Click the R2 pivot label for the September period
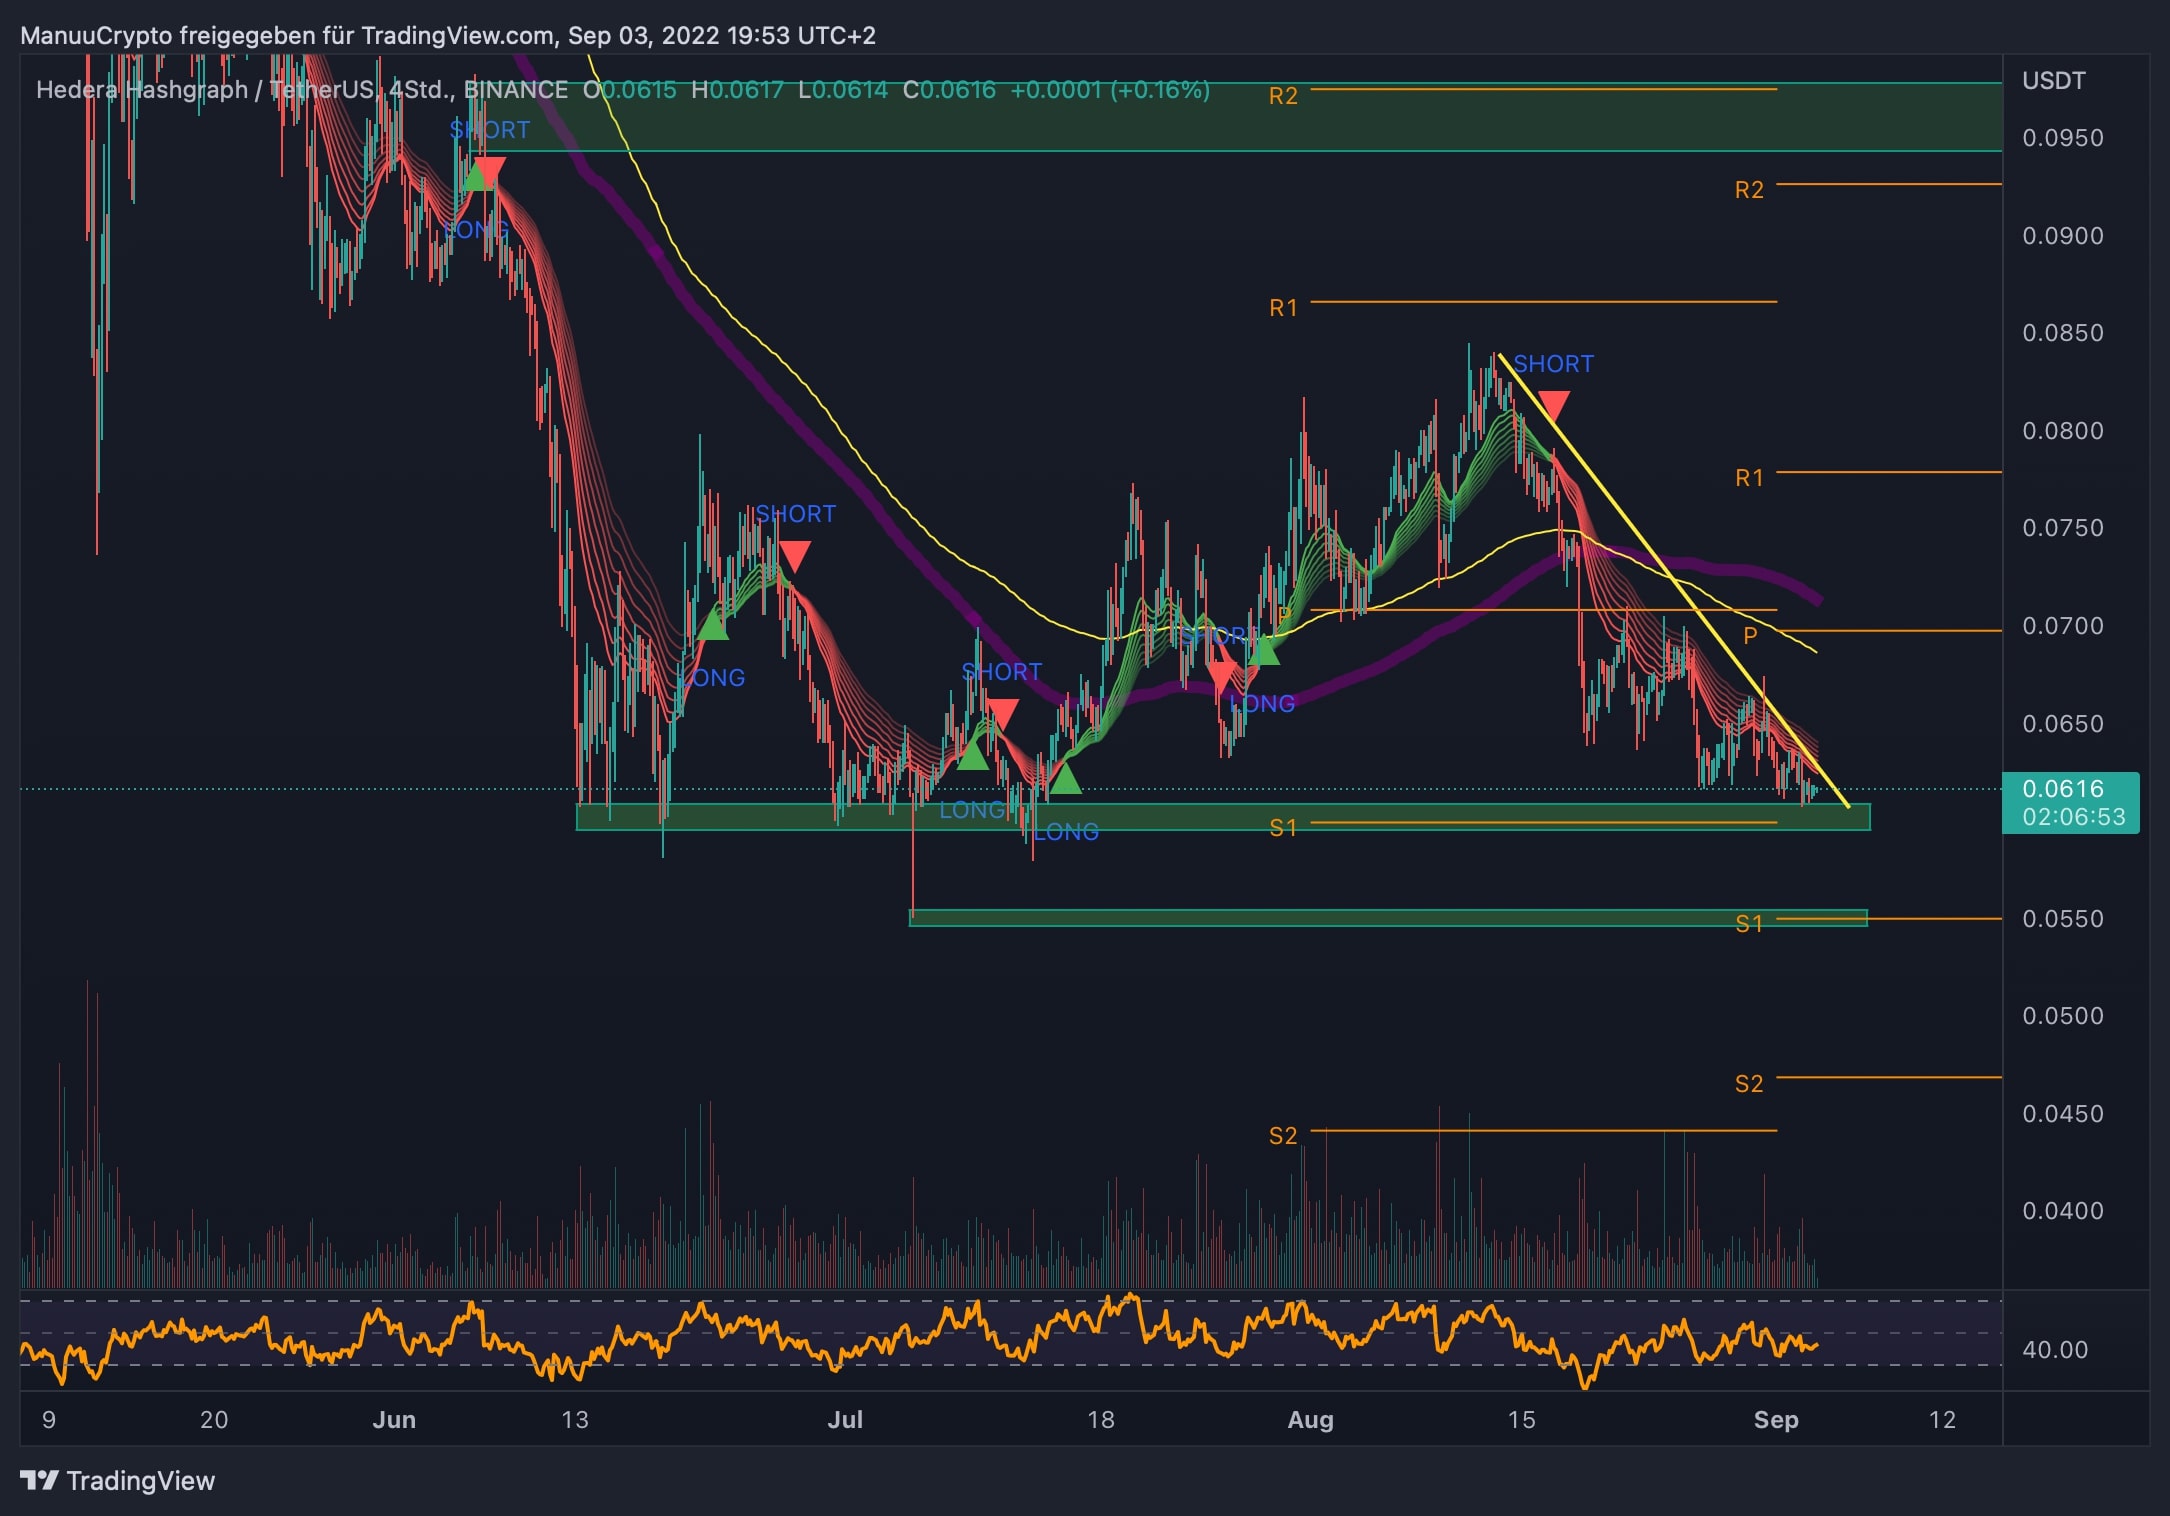This screenshot has height=1516, width=2170. pos(1749,190)
